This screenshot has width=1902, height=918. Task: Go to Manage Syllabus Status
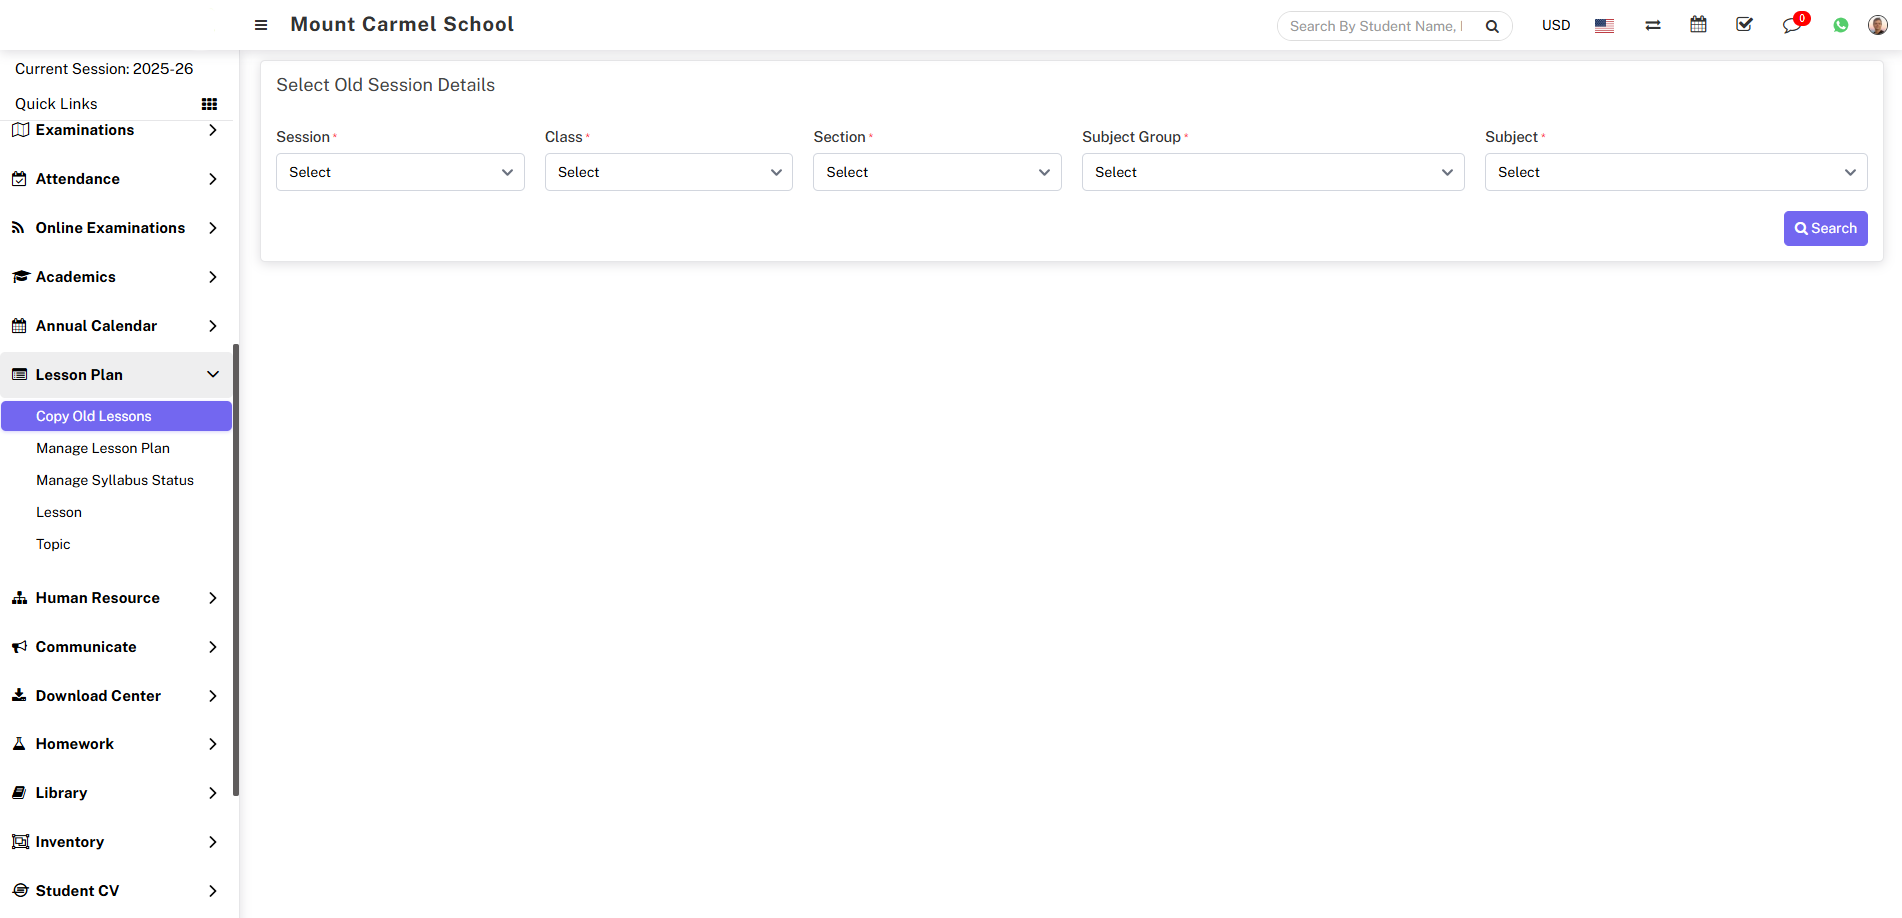pos(115,480)
